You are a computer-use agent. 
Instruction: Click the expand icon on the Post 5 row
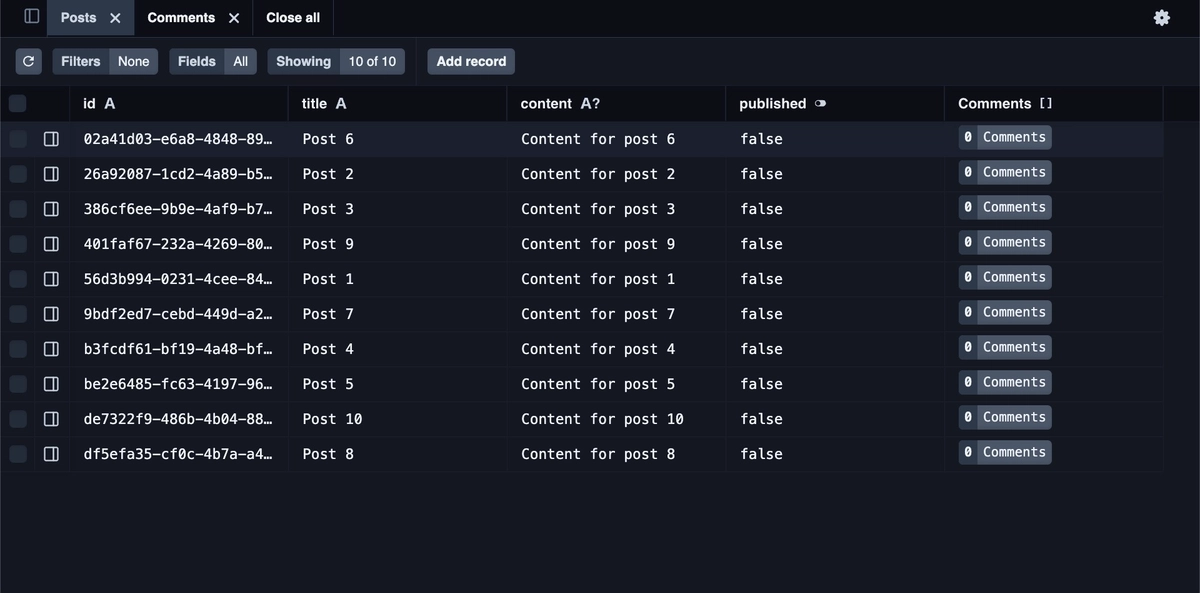tap(51, 383)
